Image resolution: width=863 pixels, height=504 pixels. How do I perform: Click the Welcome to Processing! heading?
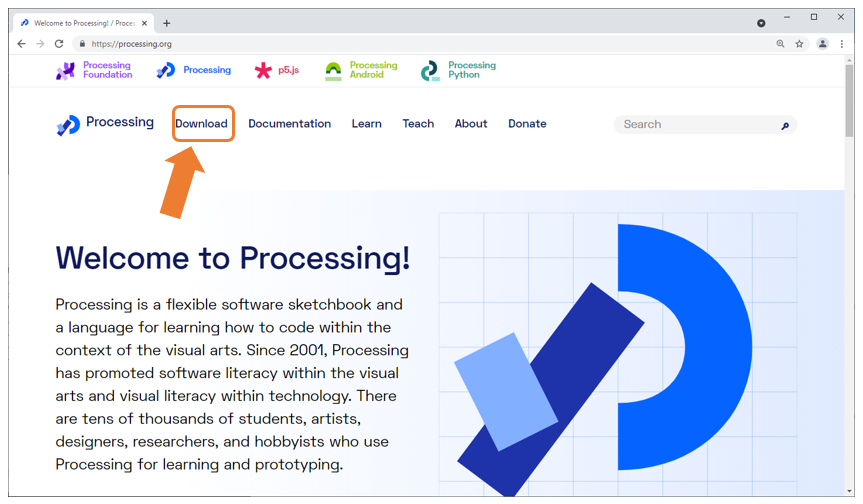(233, 258)
